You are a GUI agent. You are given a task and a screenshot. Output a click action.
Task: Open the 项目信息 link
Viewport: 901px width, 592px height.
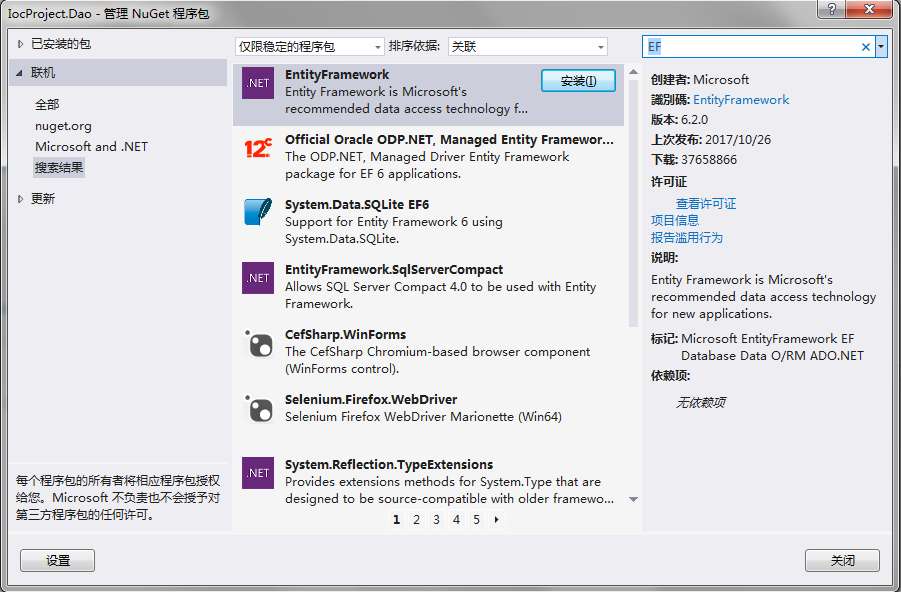pos(675,220)
